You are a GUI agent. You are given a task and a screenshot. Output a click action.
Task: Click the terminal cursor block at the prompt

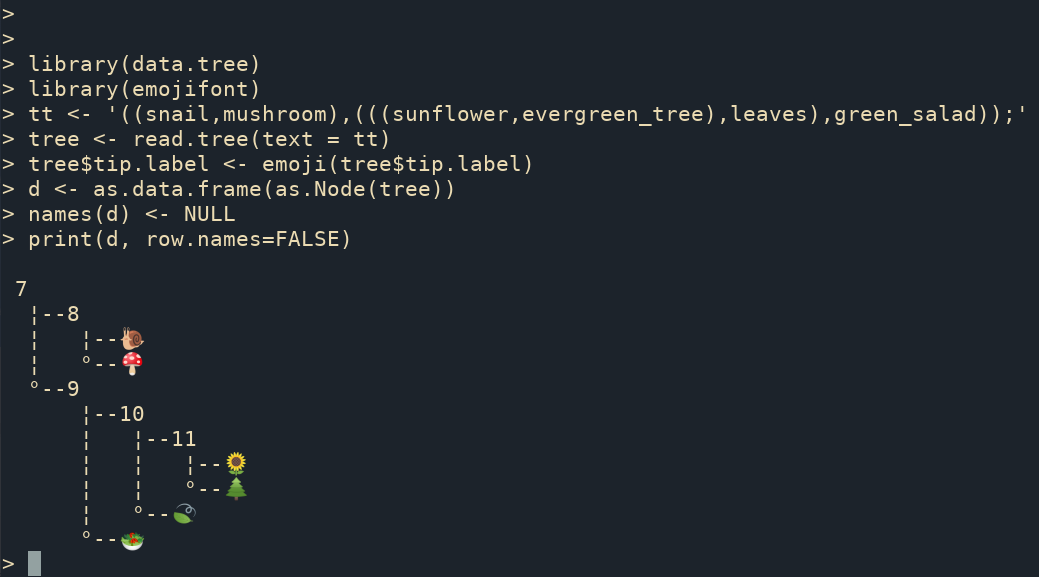[x=35, y=564]
